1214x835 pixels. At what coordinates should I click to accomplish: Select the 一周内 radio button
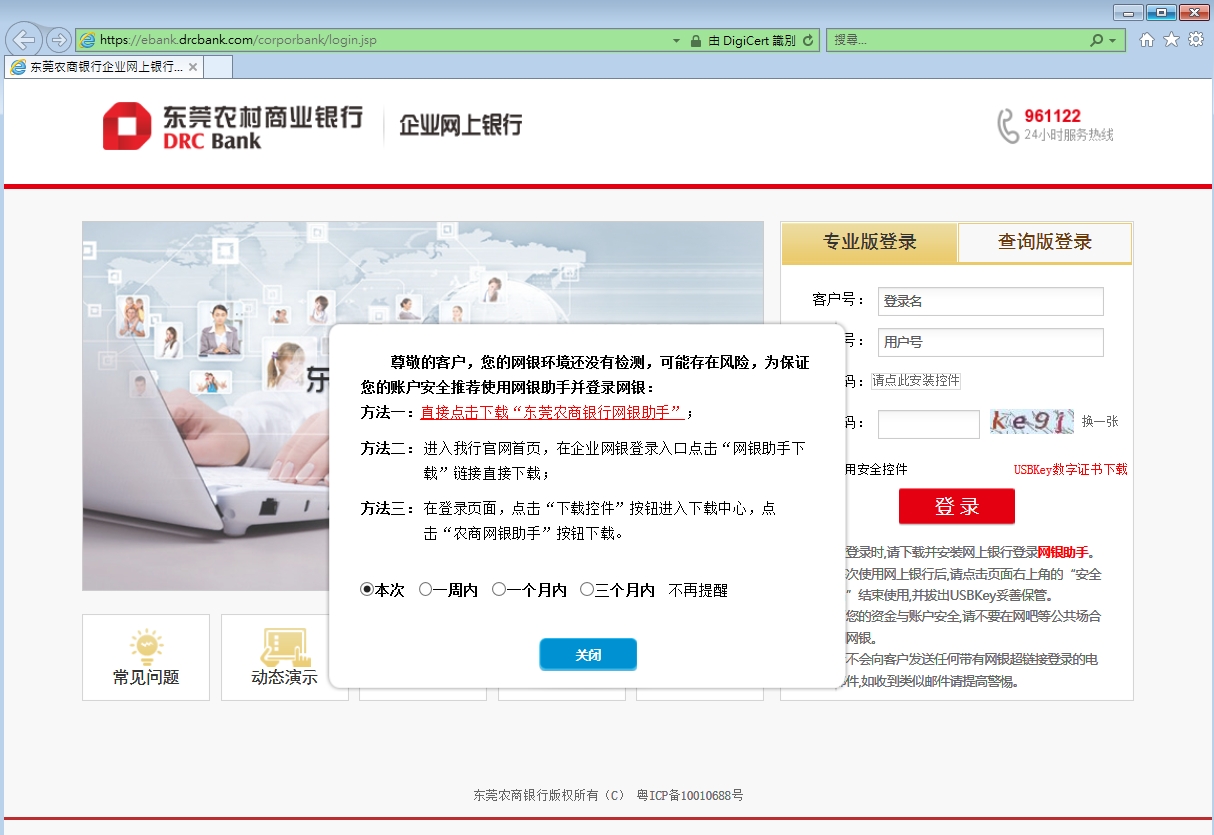425,590
